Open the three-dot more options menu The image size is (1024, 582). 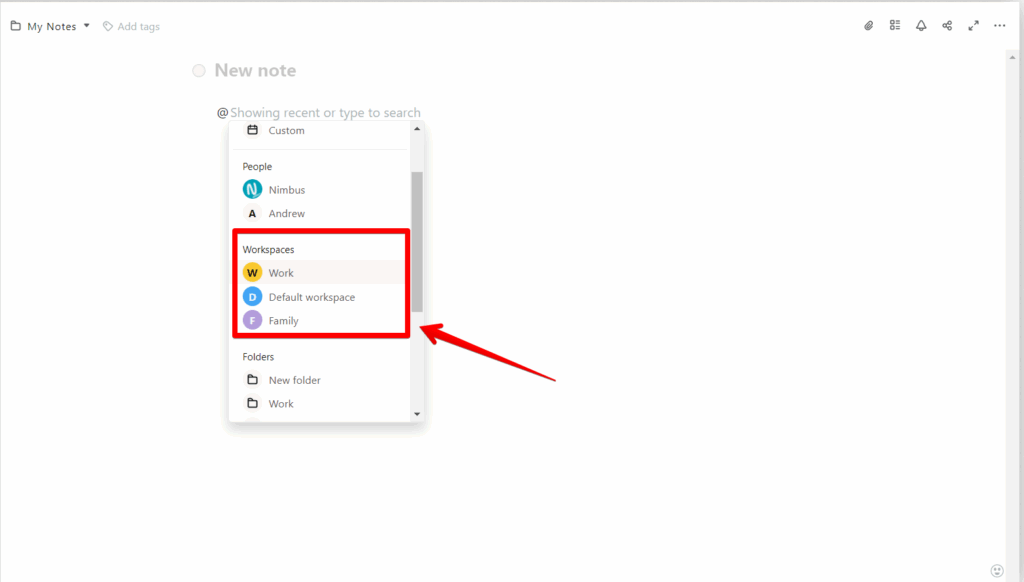[x=999, y=26]
